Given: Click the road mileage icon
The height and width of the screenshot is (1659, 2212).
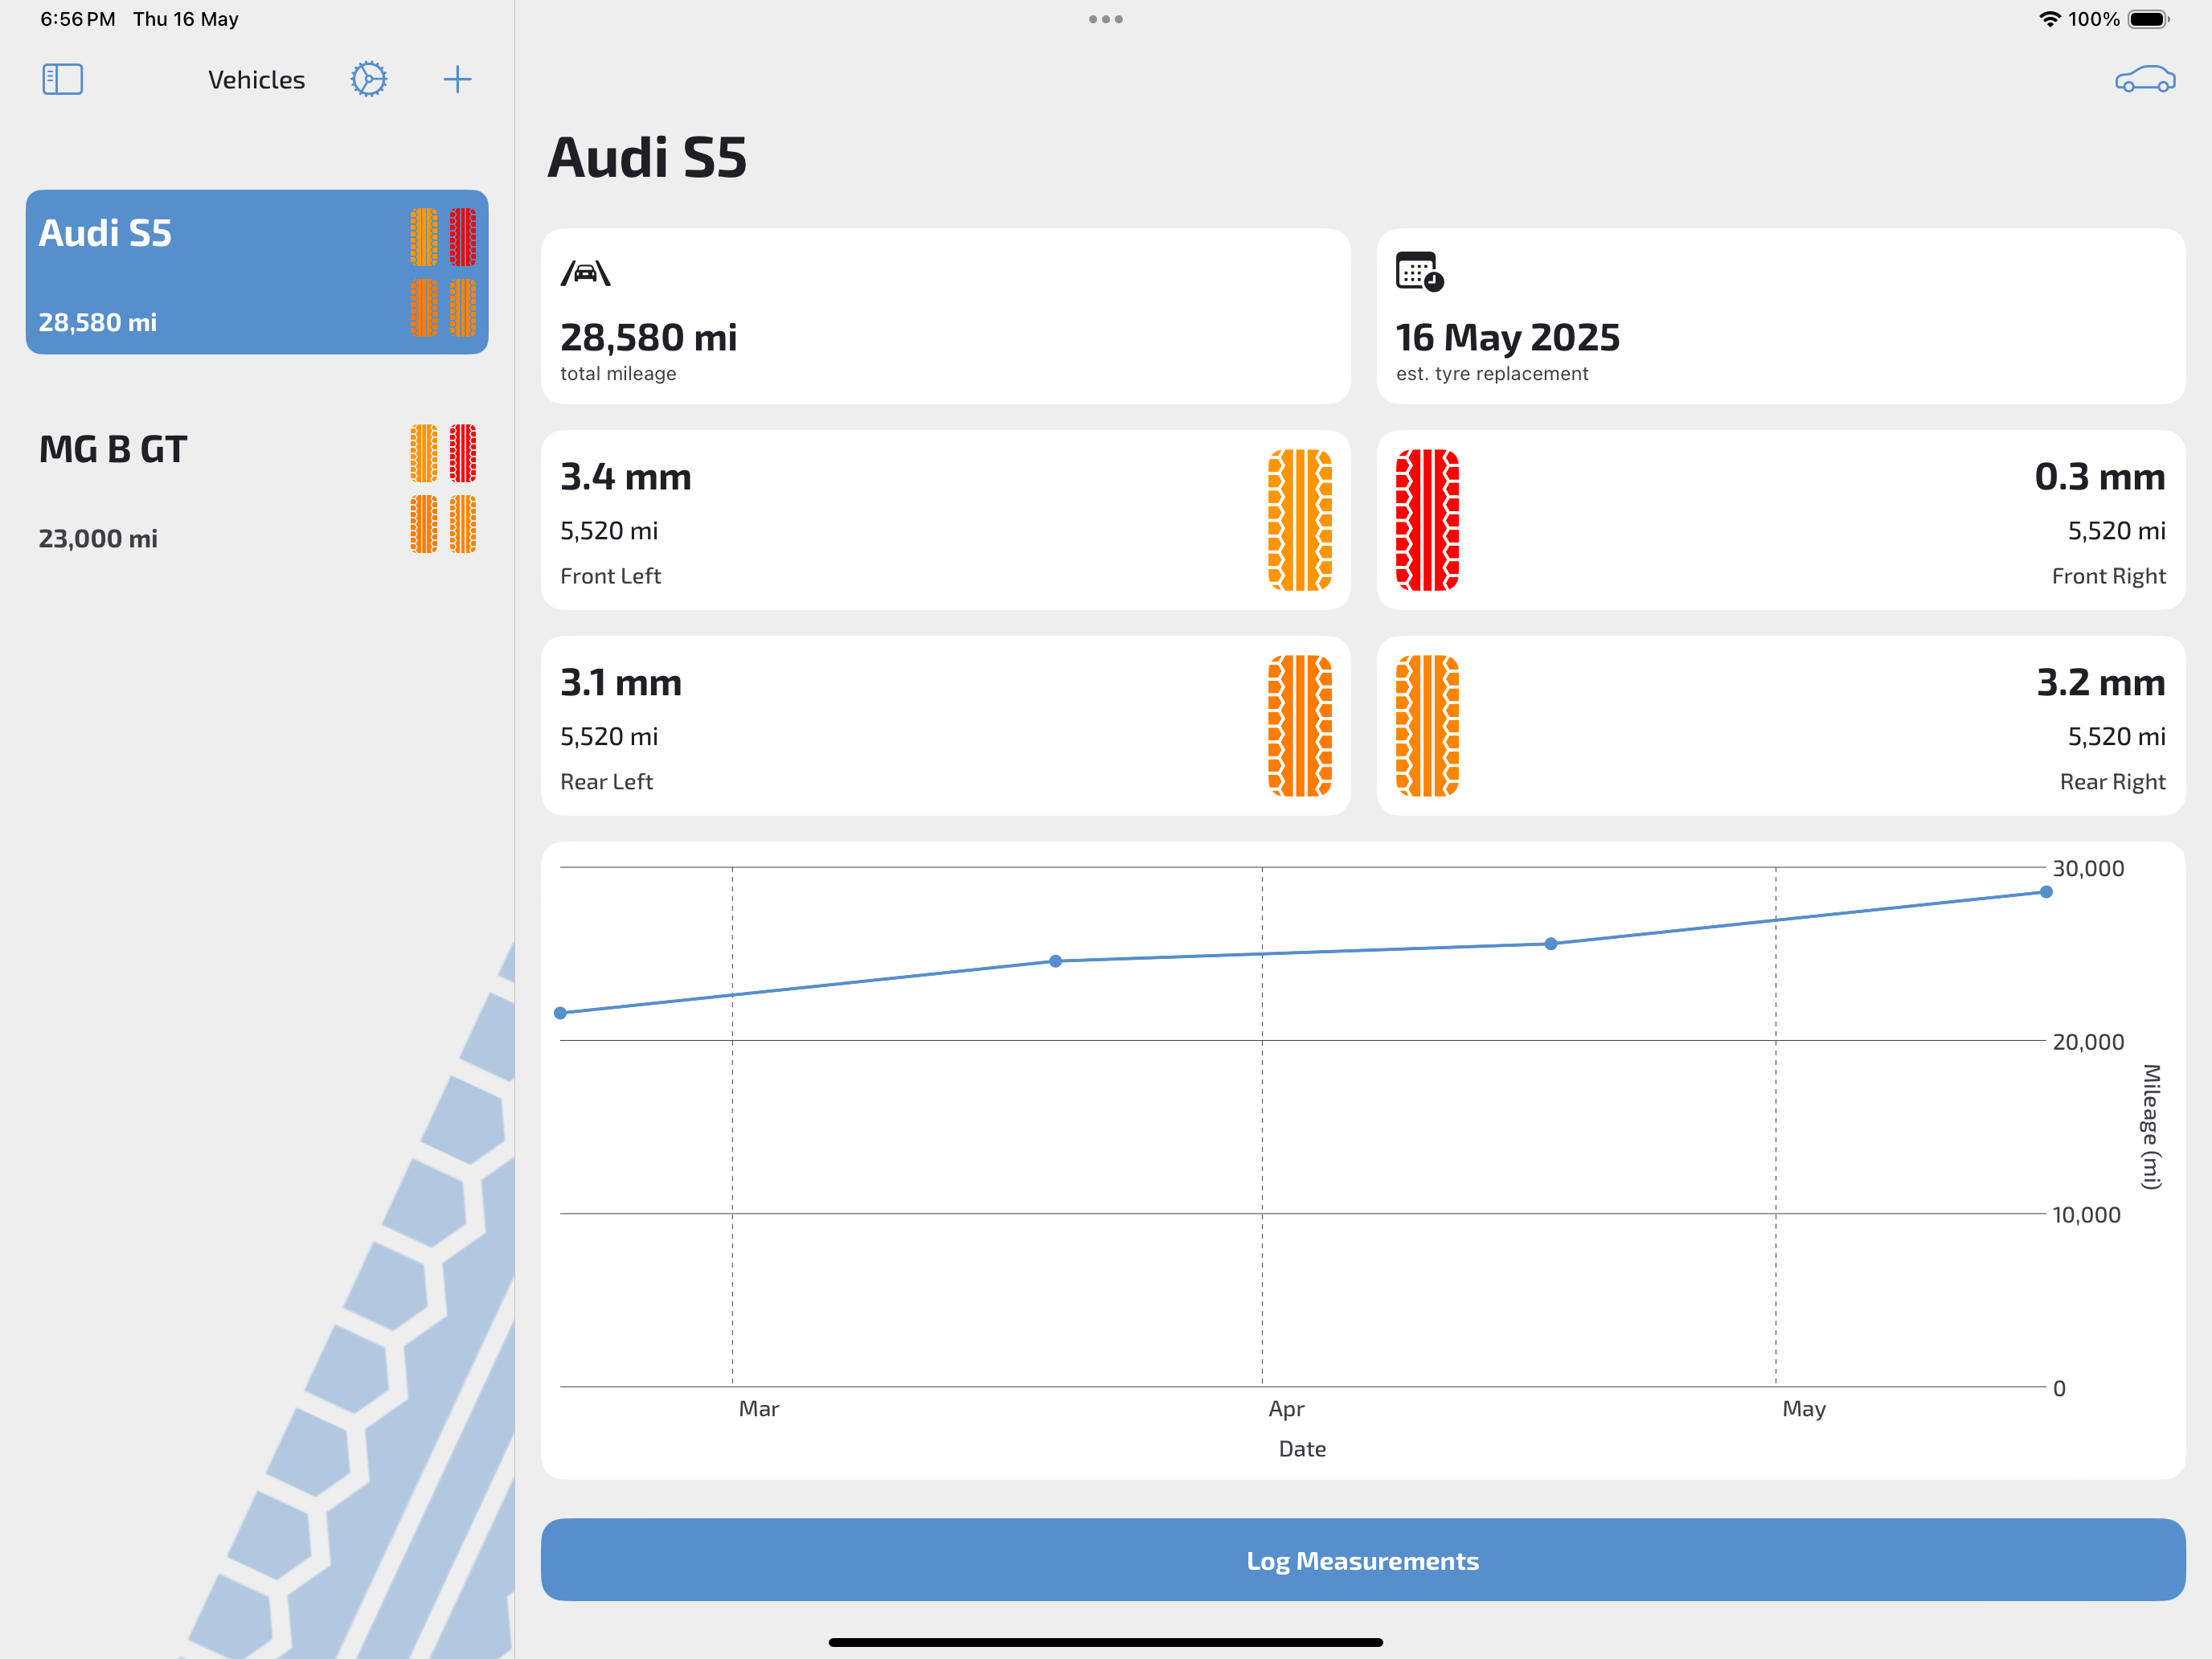Looking at the screenshot, I should click(585, 273).
